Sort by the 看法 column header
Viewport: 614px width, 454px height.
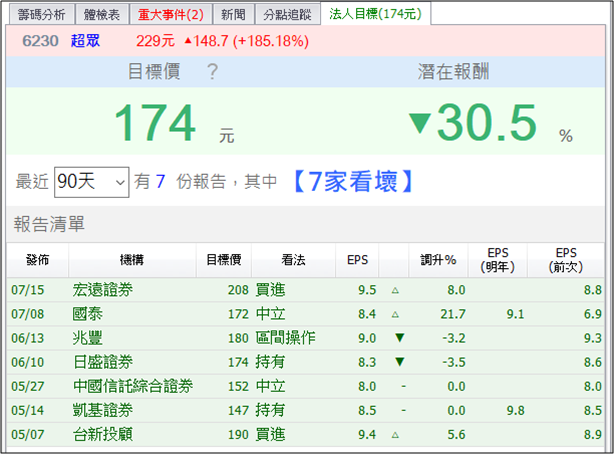[x=293, y=260]
